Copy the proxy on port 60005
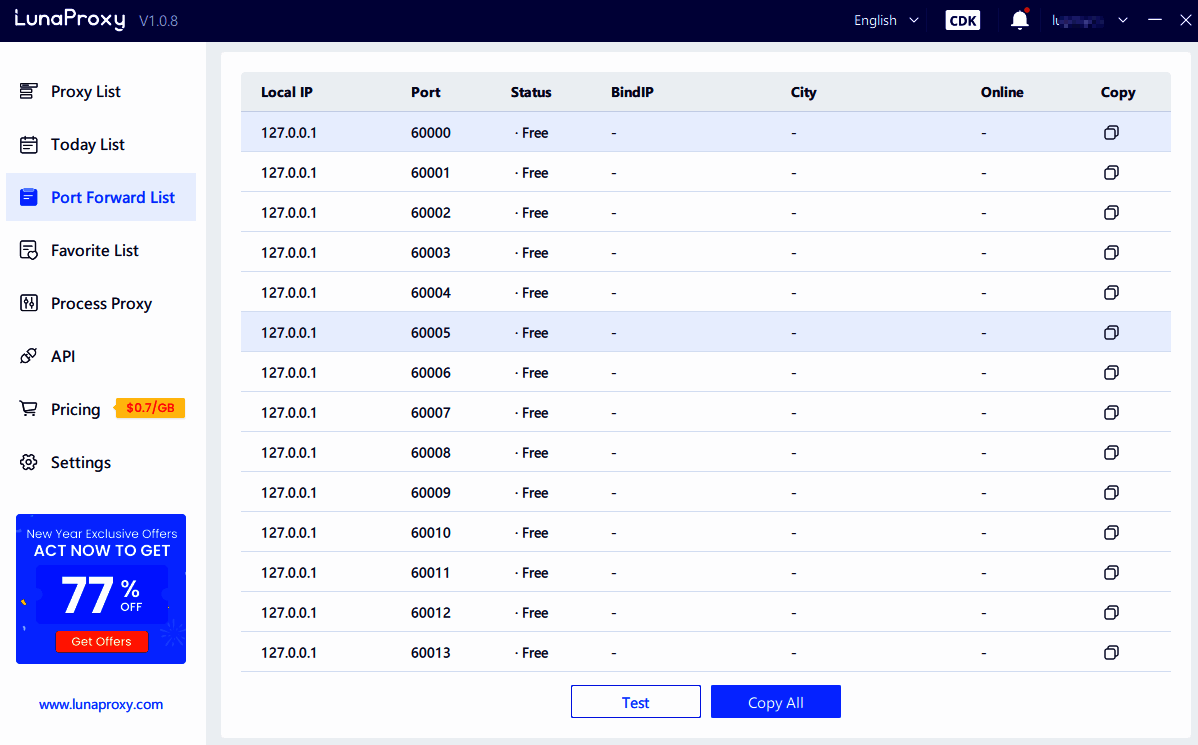 point(1111,332)
